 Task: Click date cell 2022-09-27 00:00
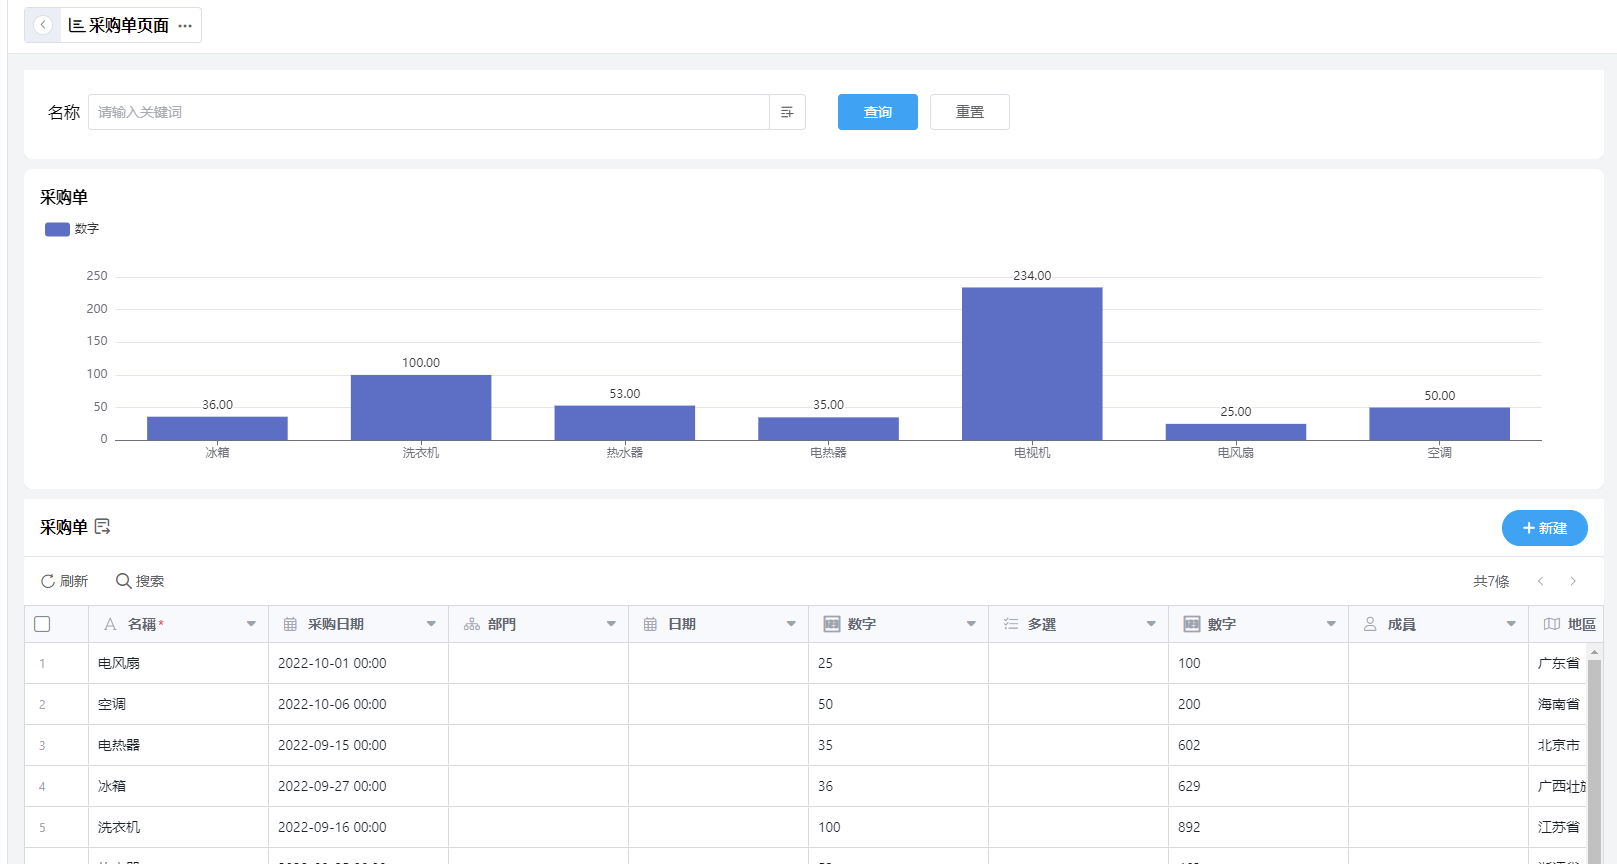[358, 786]
